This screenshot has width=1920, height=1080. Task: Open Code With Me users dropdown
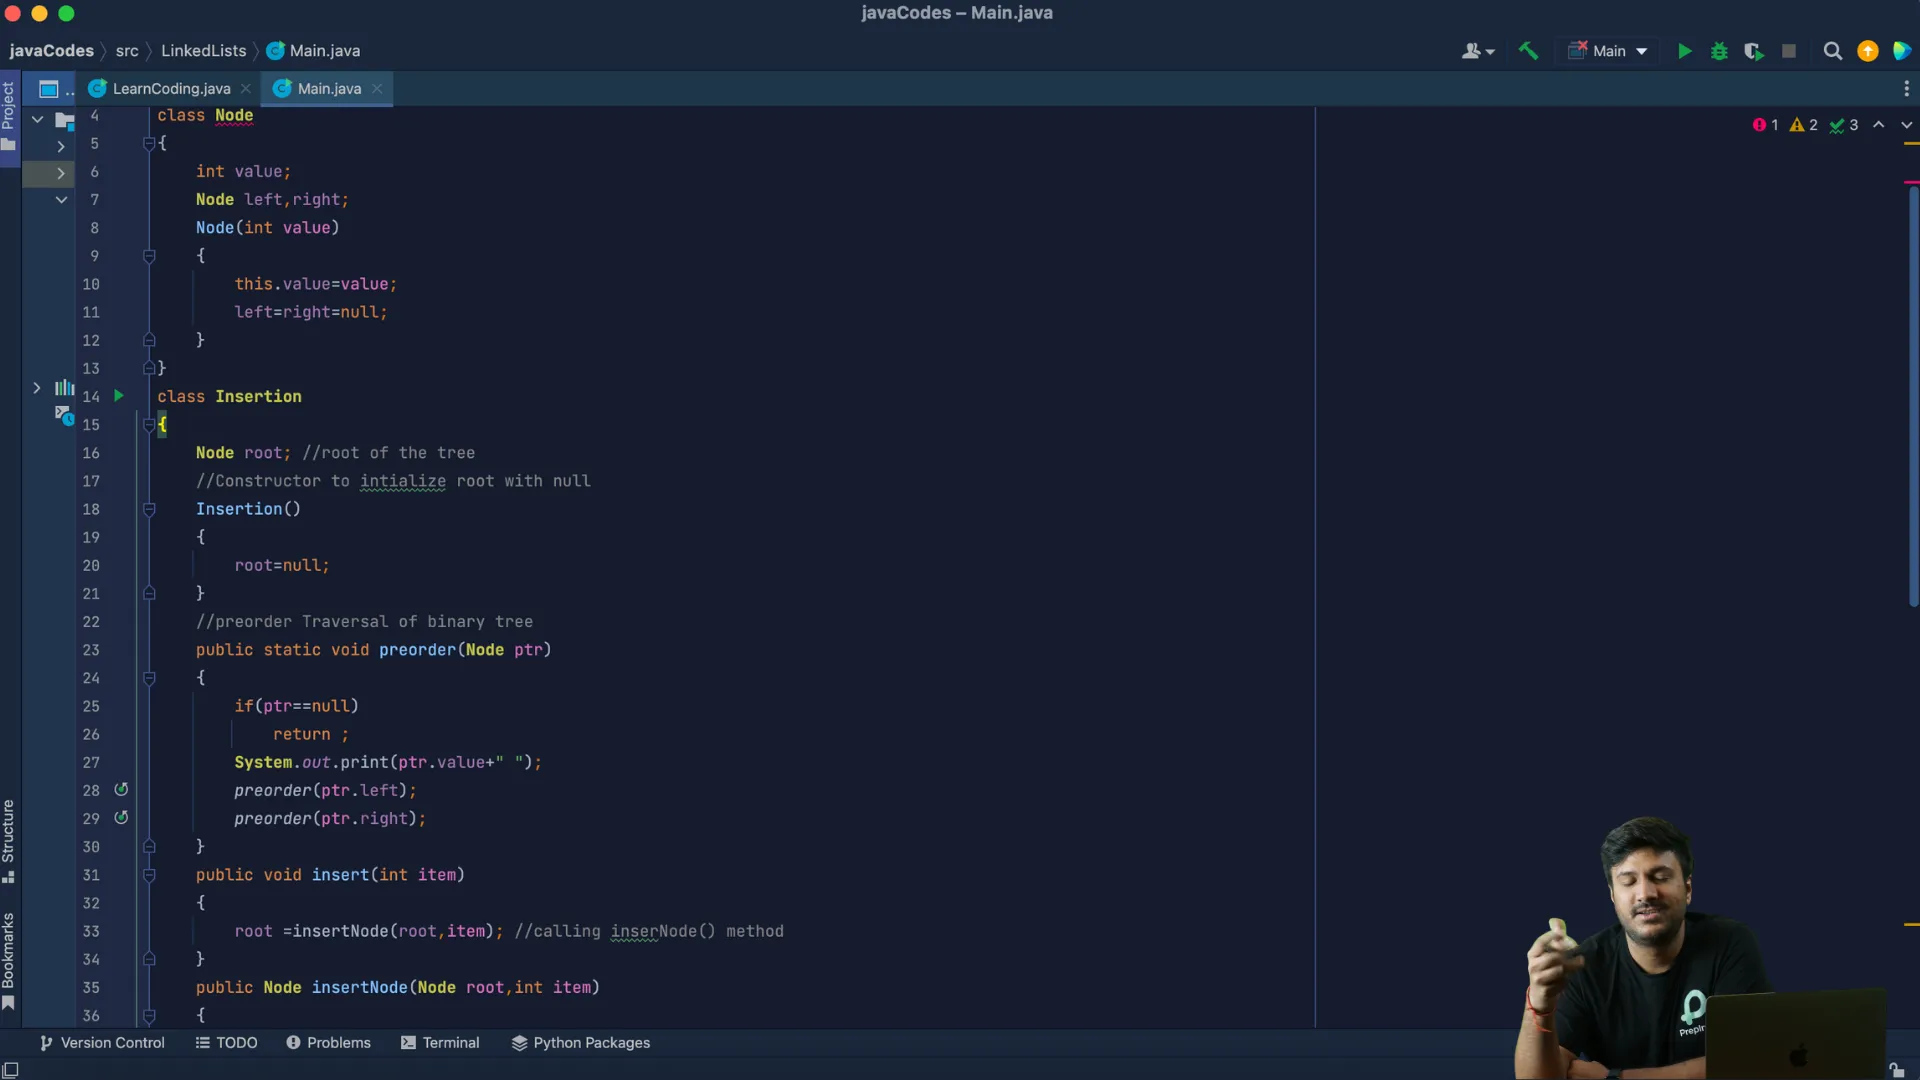coord(1478,51)
